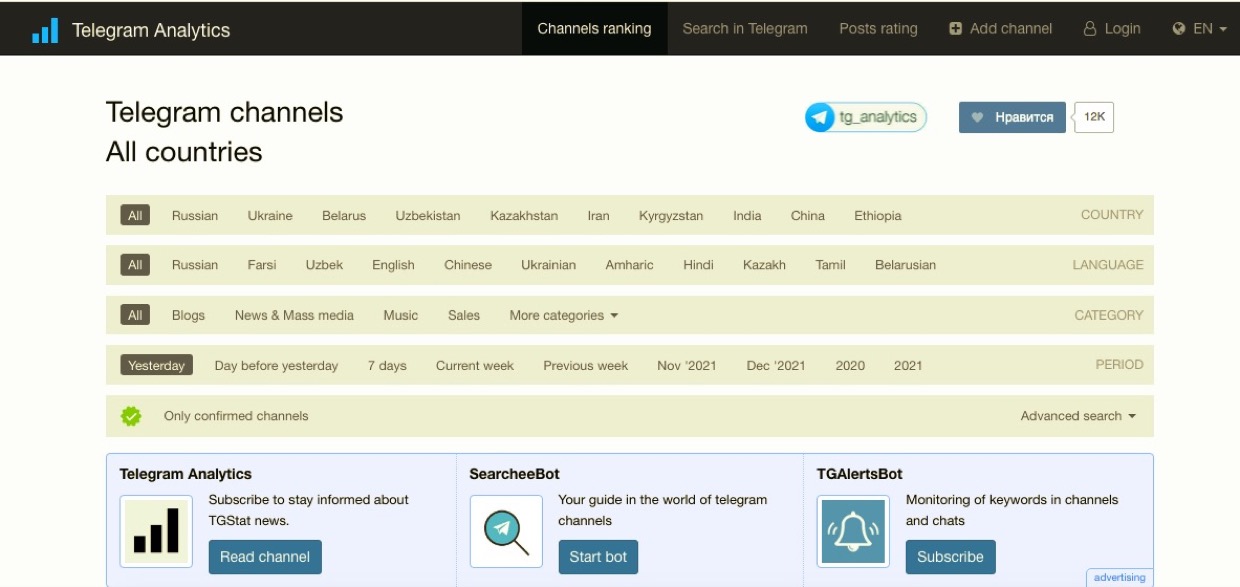
Task: Select the Sales category
Action: coord(464,315)
